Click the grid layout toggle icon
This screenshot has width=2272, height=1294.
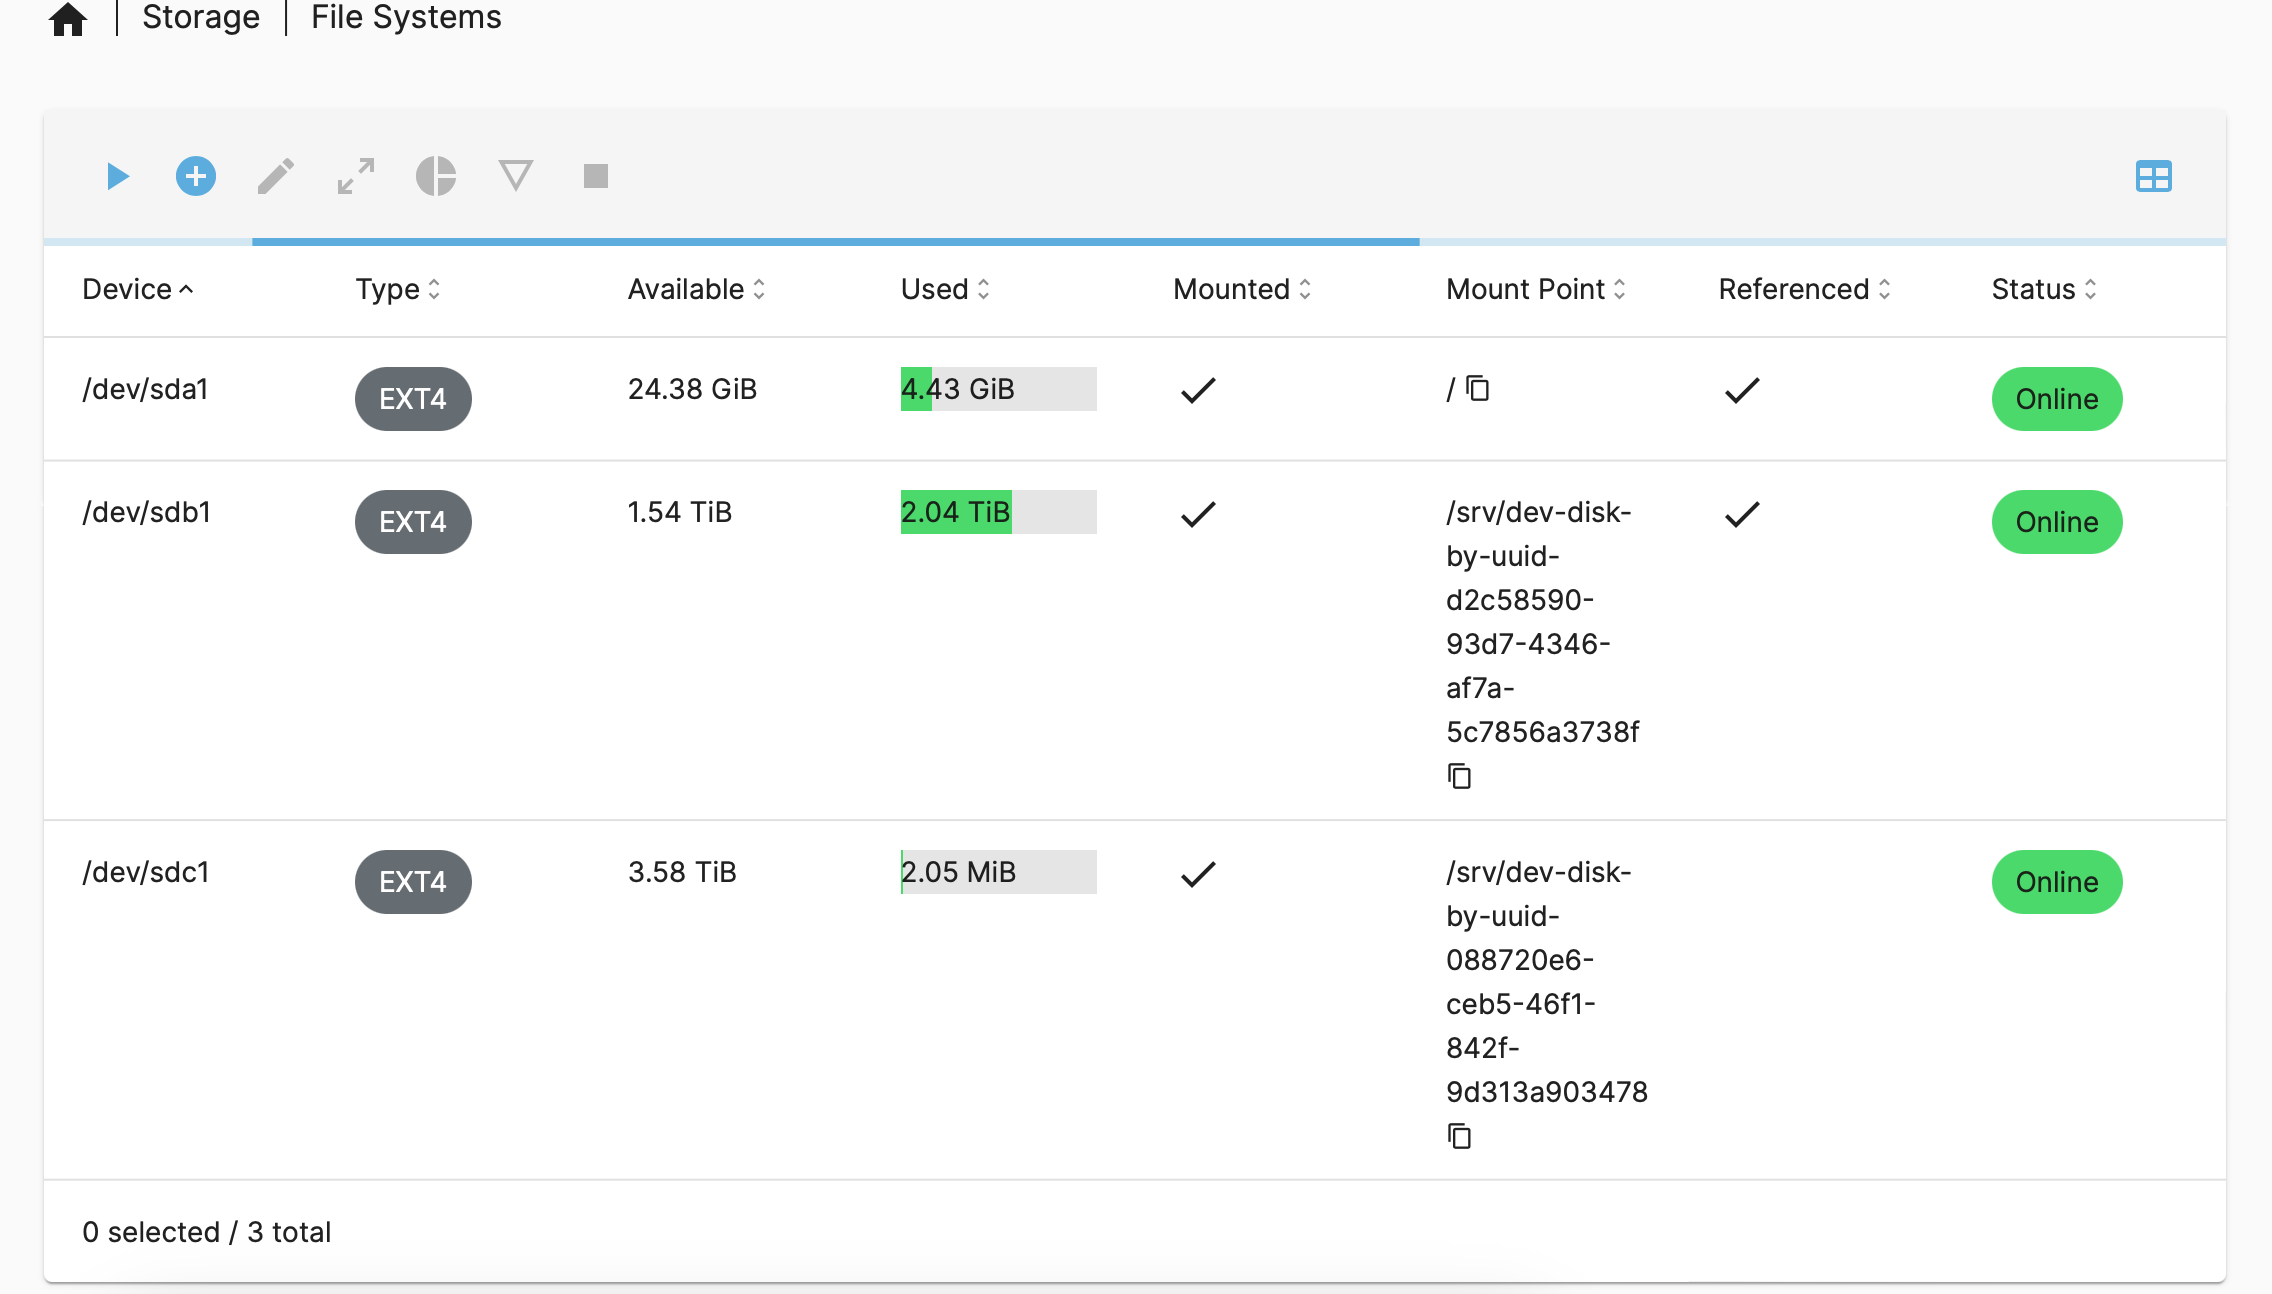2157,175
